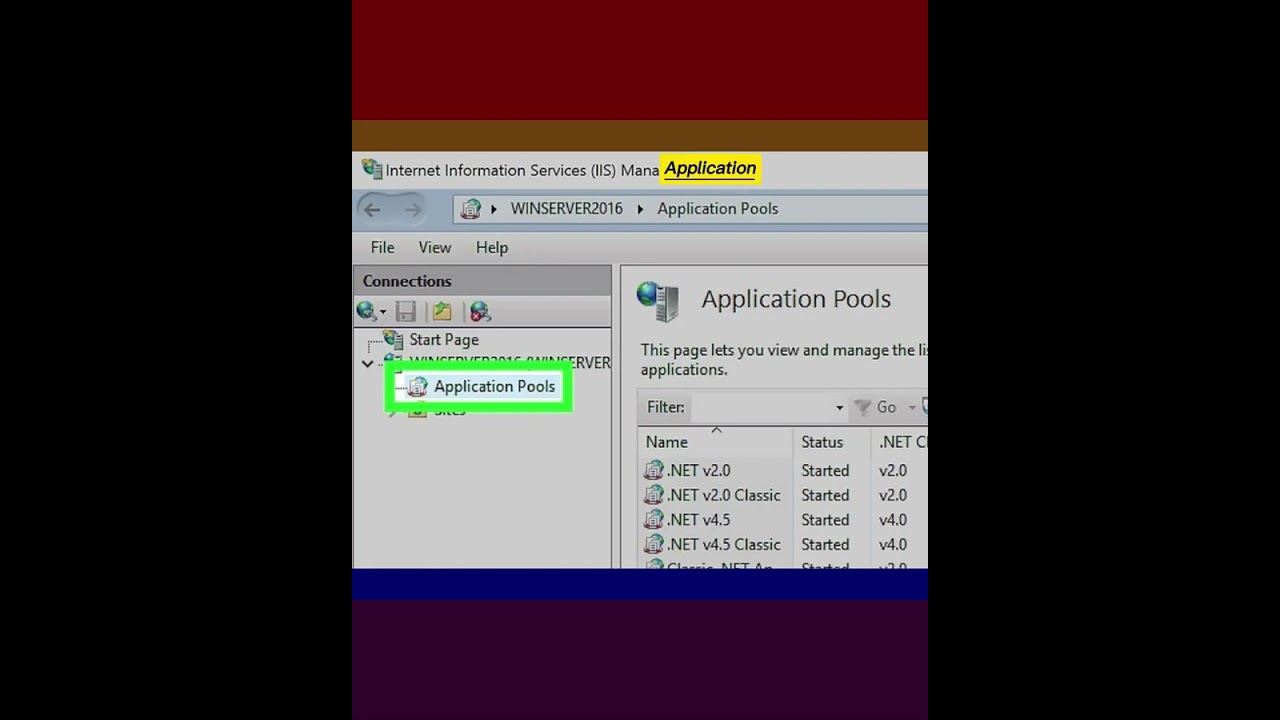Click the Start Page tree icon
The width and height of the screenshot is (1280, 720).
[x=394, y=339]
